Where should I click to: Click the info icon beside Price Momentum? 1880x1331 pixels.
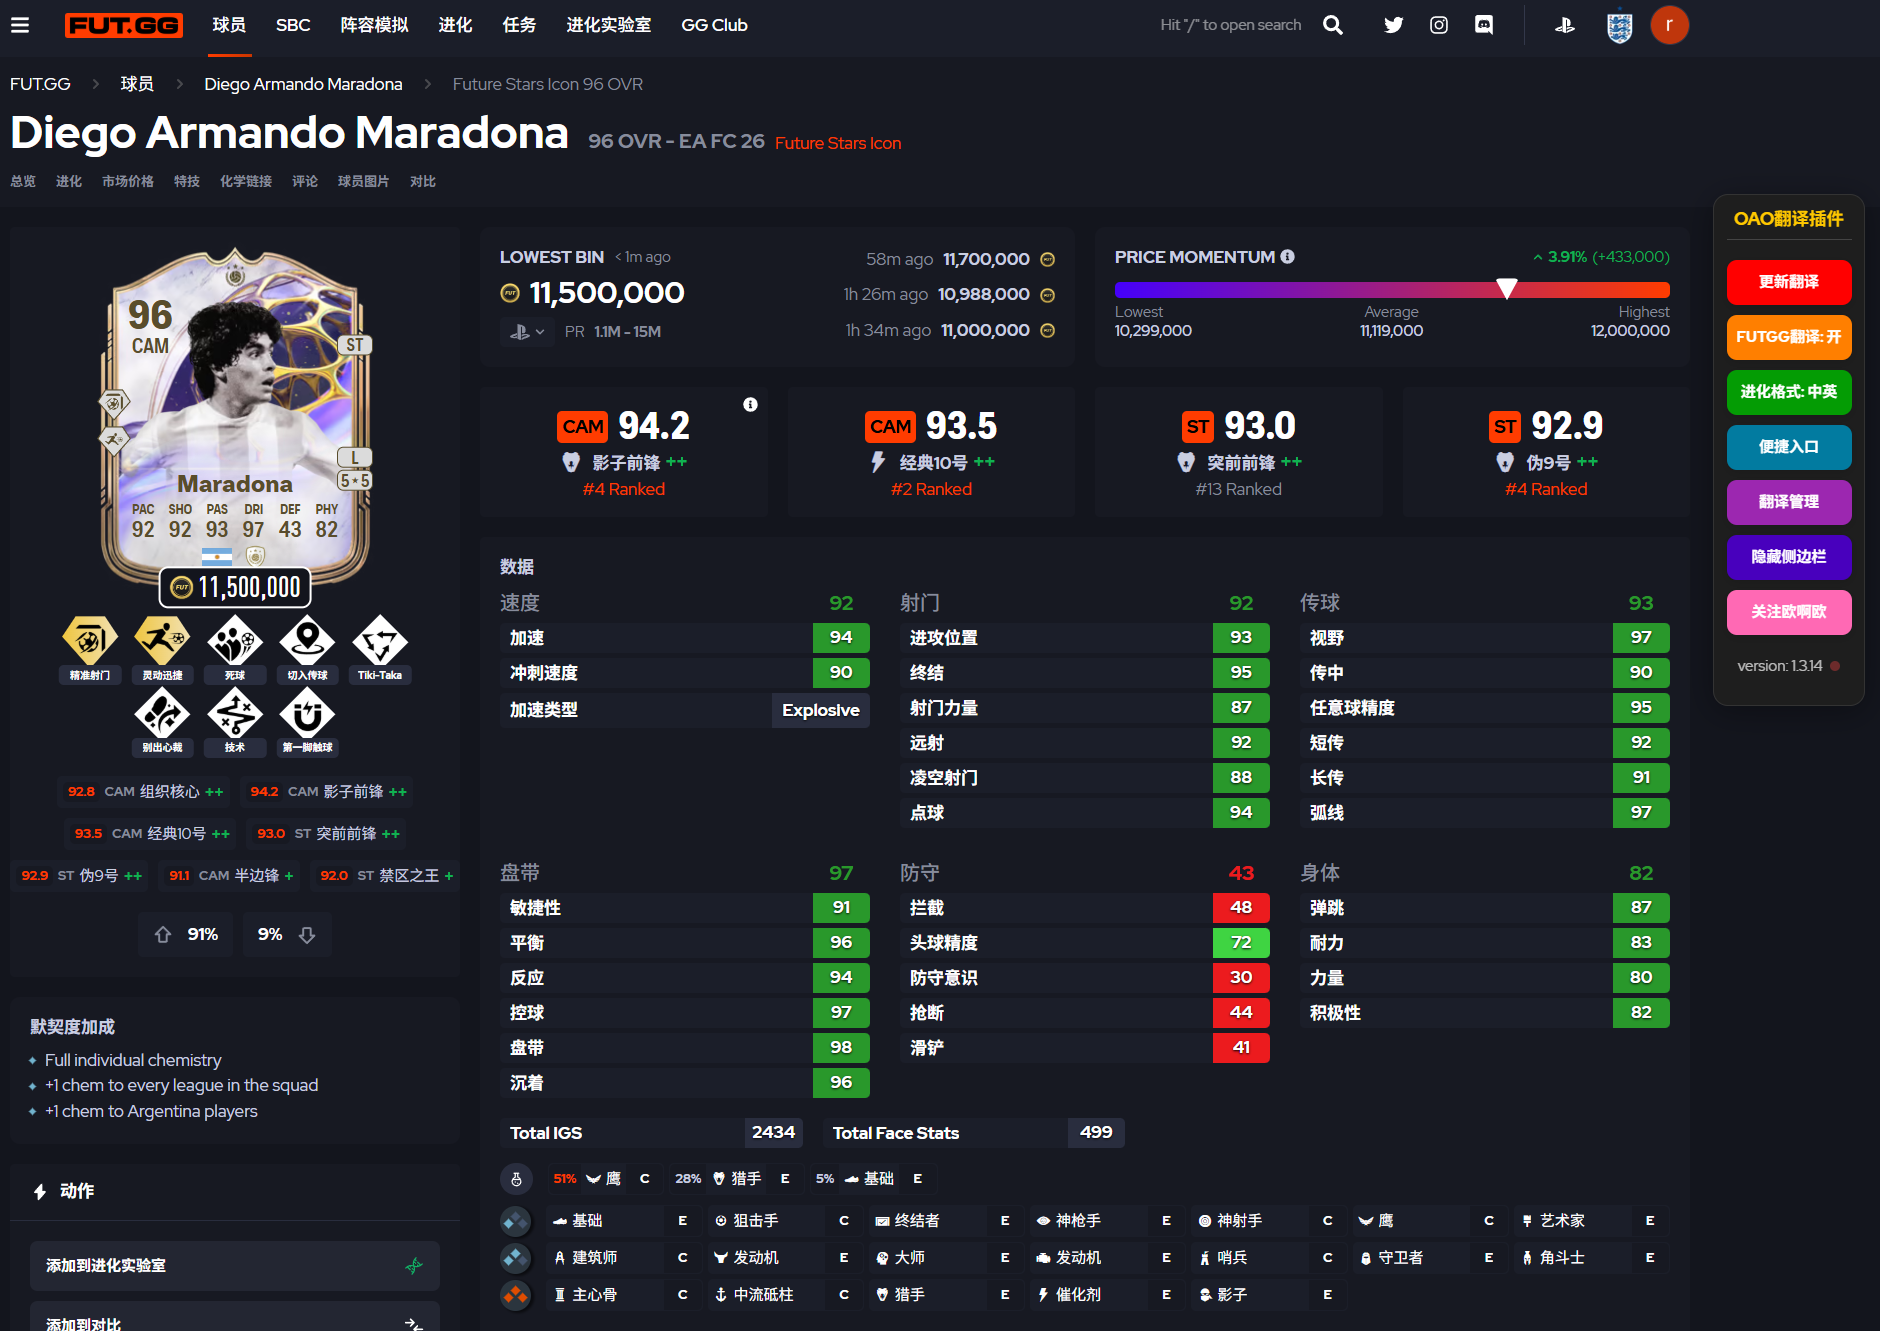click(1288, 257)
